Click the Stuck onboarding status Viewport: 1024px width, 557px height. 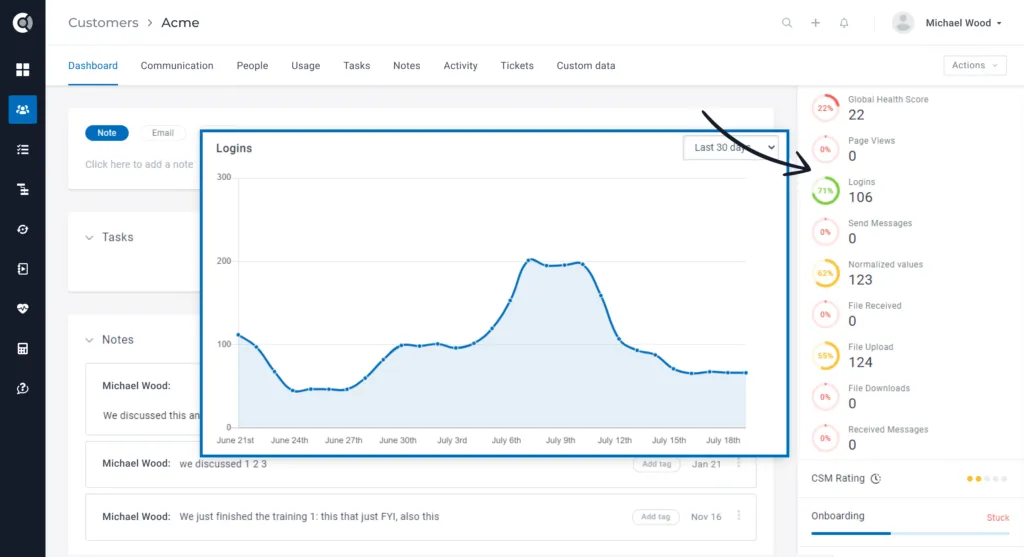tap(997, 517)
